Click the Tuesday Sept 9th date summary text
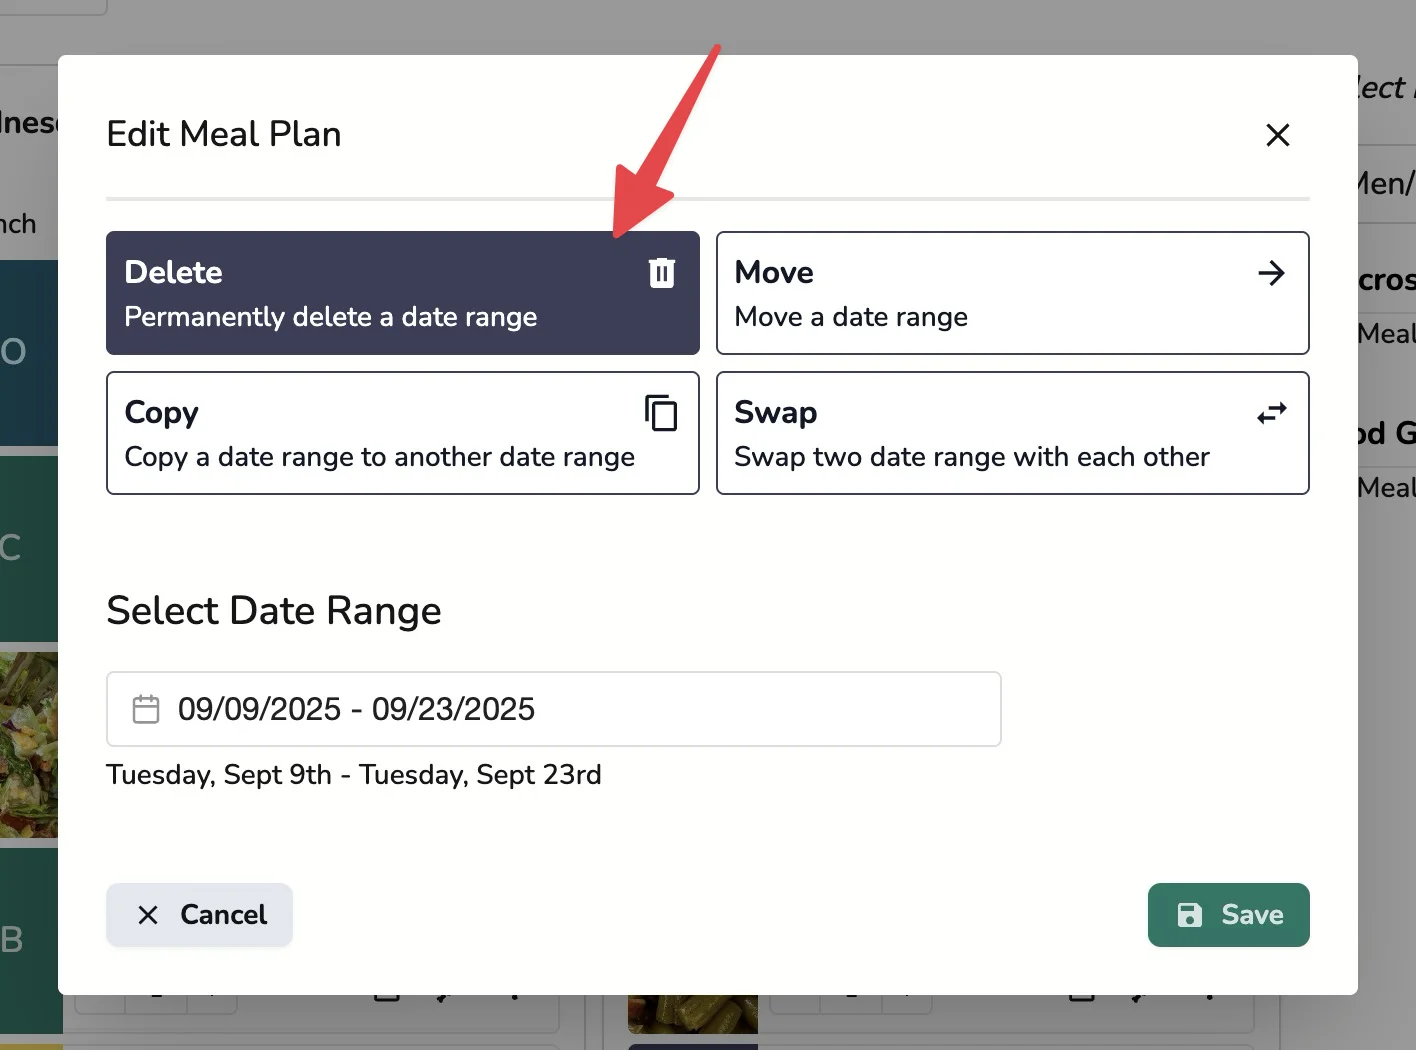The image size is (1416, 1050). [x=353, y=774]
